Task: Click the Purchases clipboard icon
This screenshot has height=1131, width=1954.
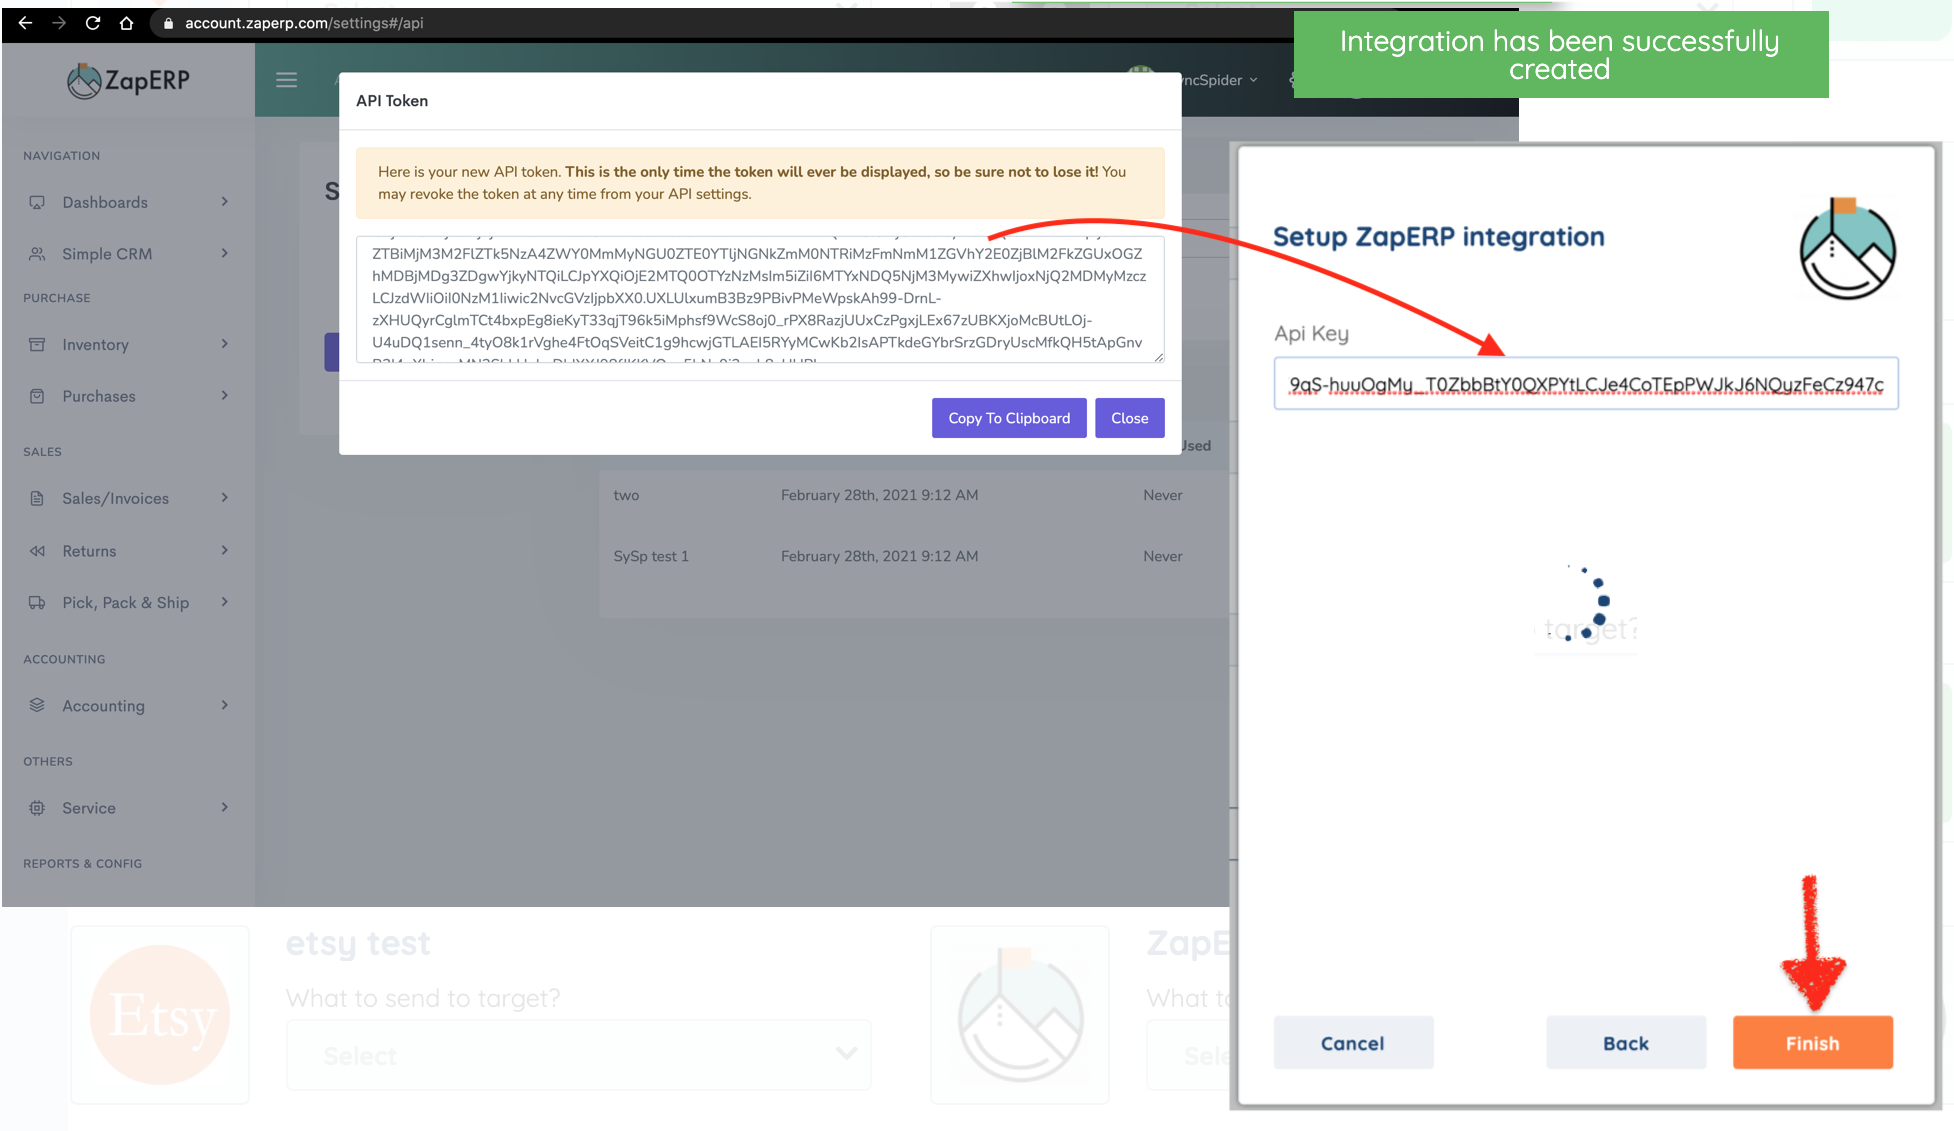Action: (37, 396)
